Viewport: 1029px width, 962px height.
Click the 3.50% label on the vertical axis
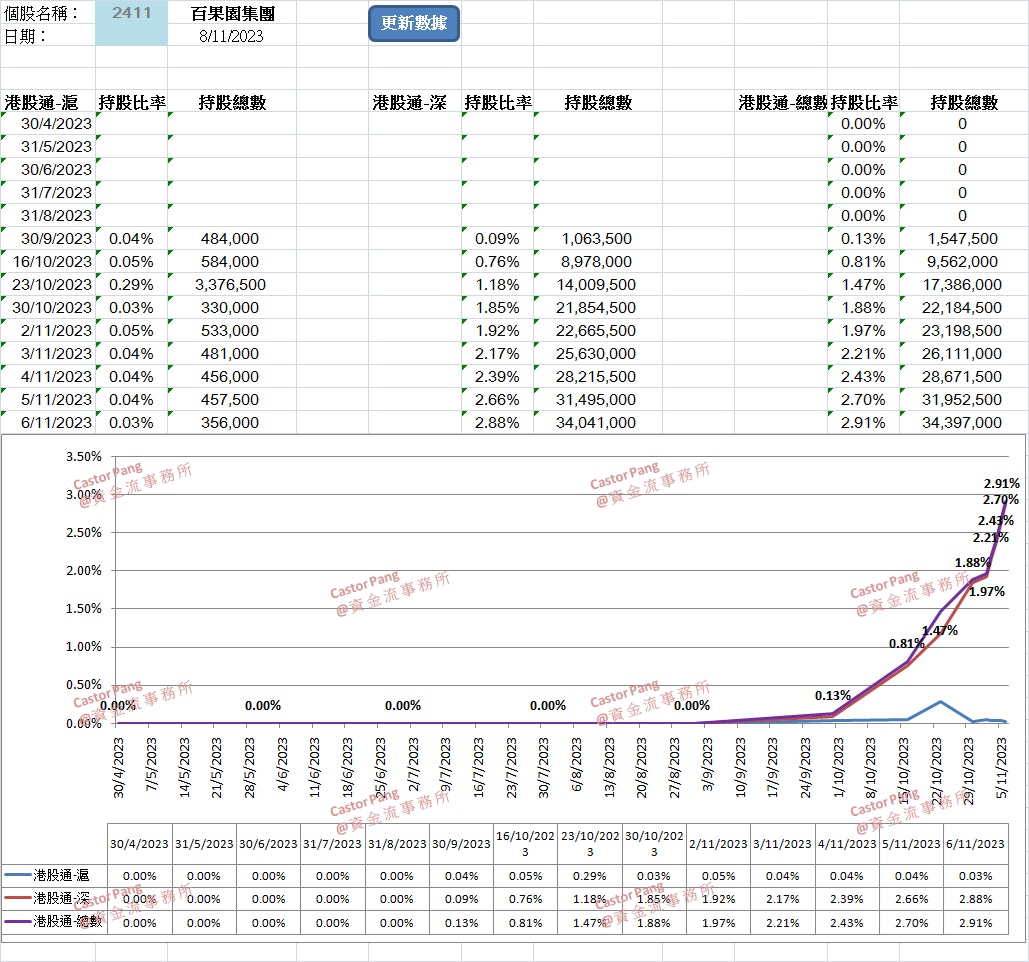pyautogui.click(x=83, y=456)
